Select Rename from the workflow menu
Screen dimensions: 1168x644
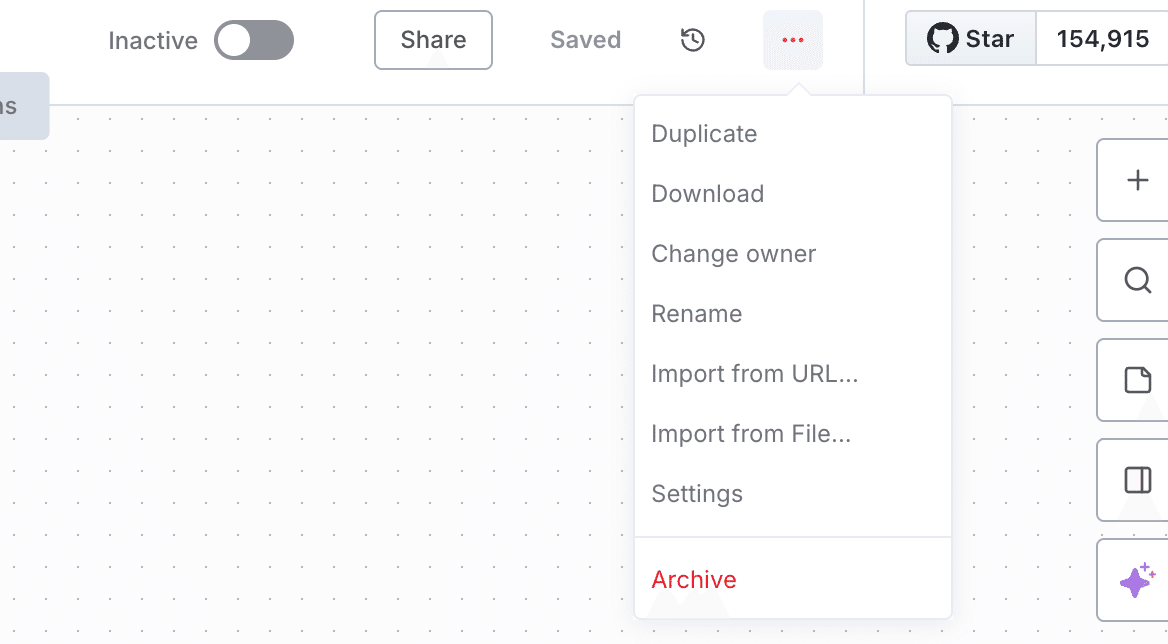[x=696, y=314]
